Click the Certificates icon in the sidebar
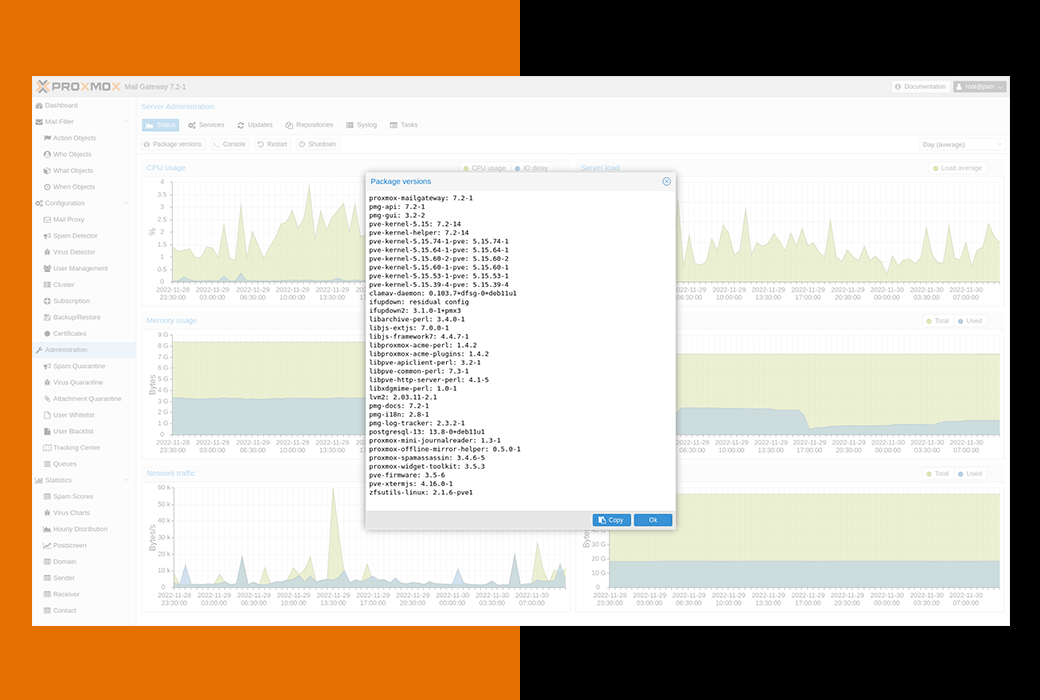1040x700 pixels. (x=47, y=334)
